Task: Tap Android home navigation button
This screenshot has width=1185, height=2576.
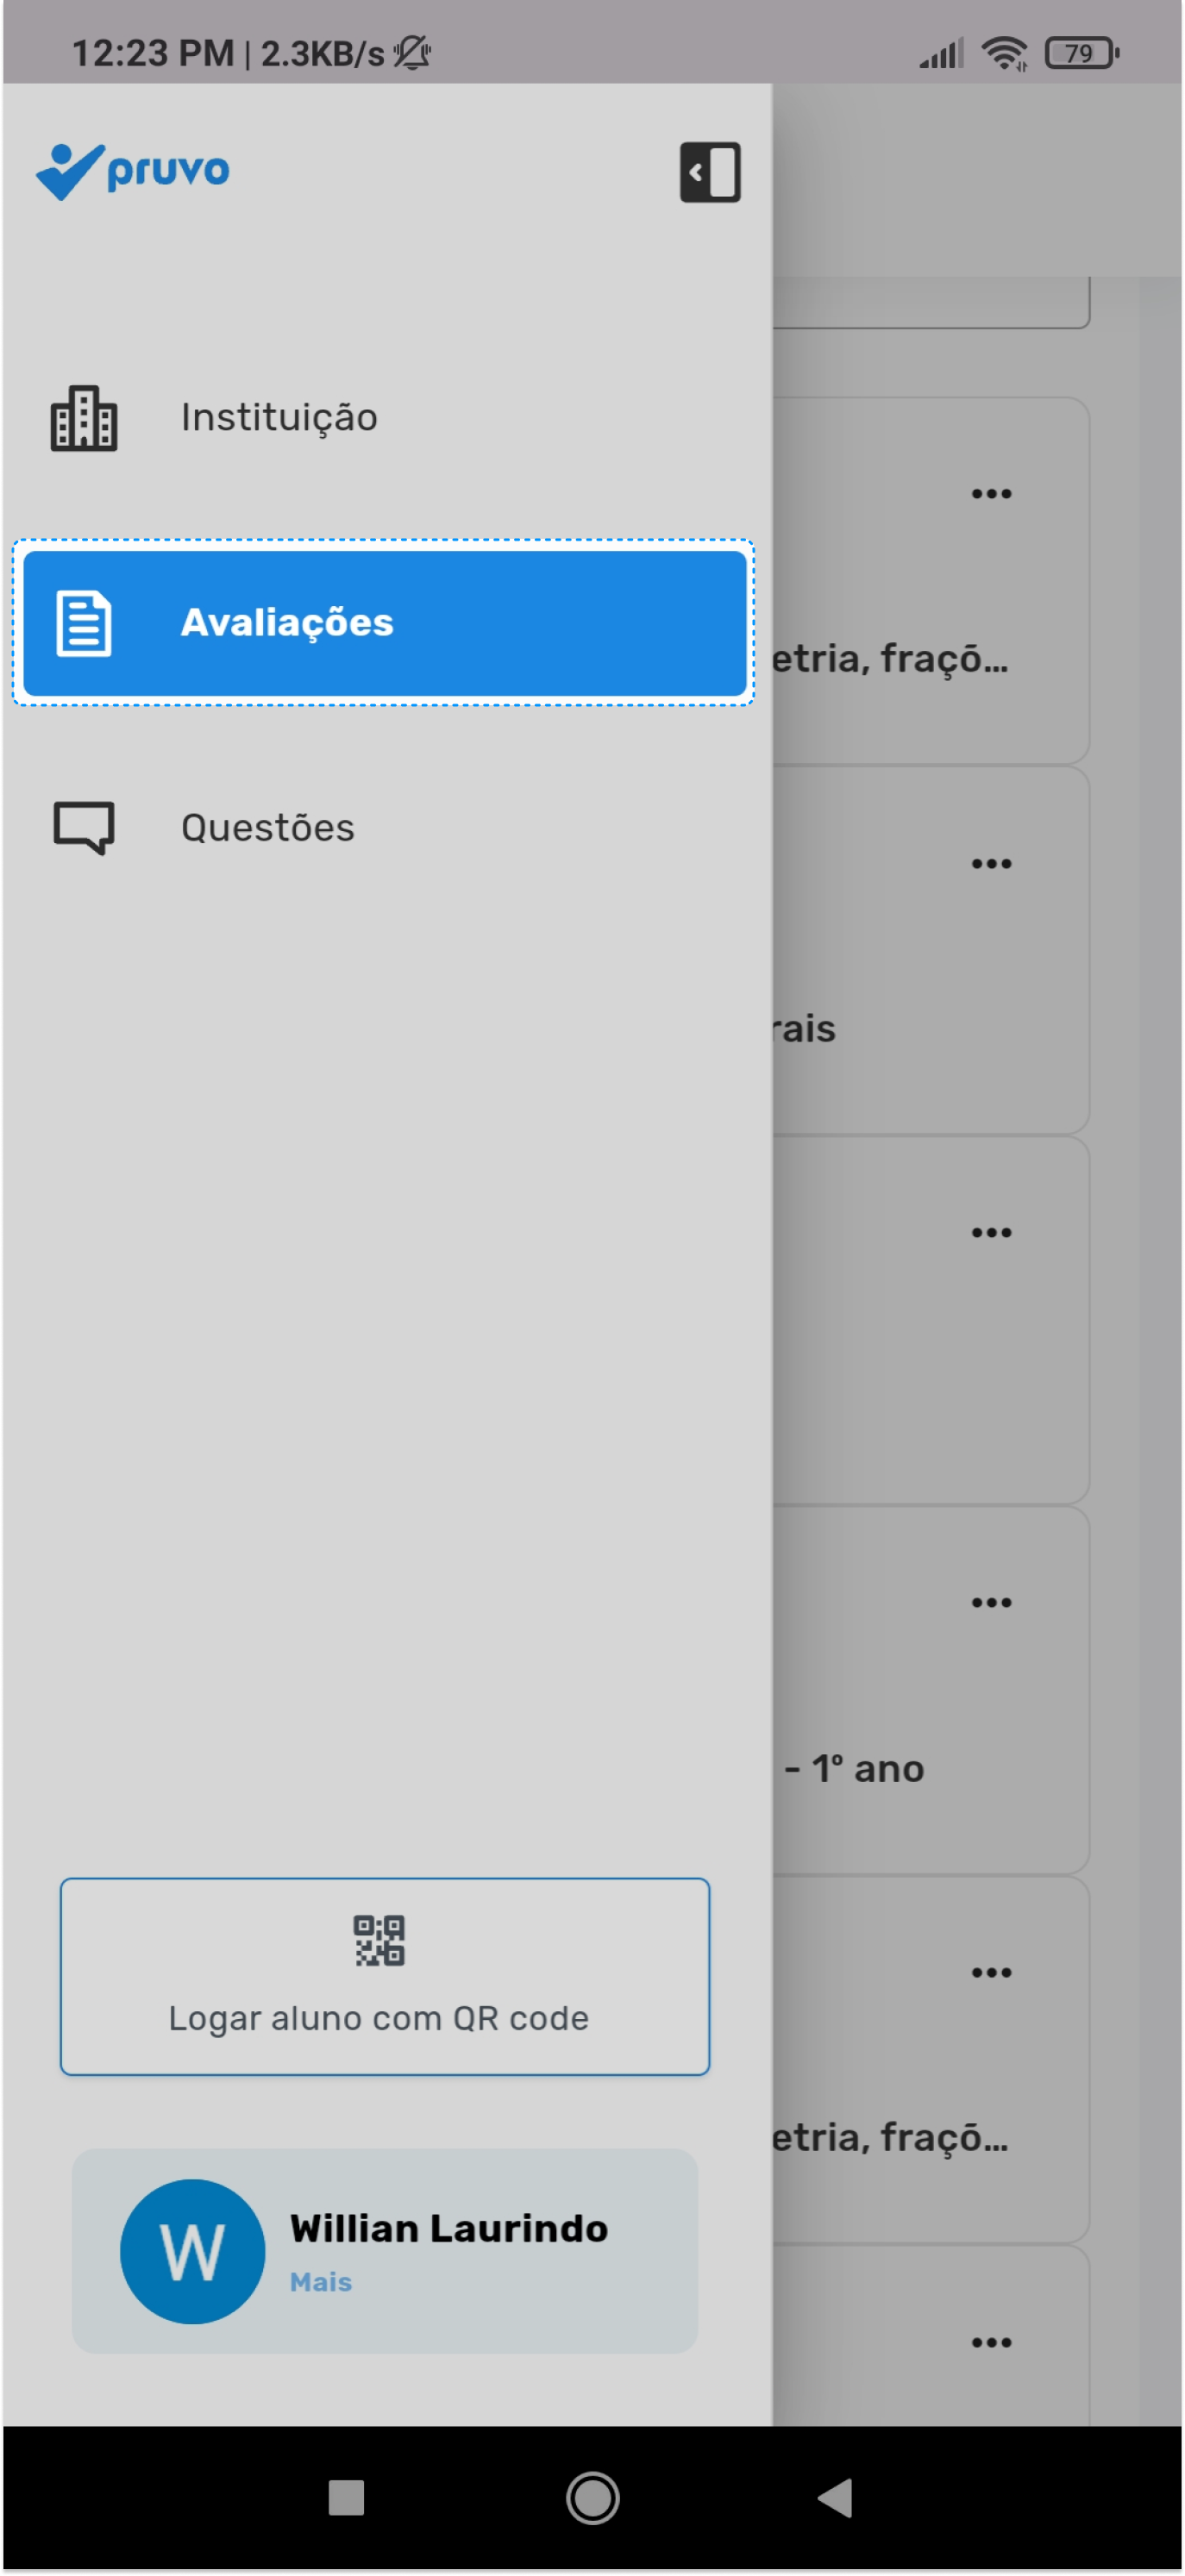Action: pos(593,2498)
